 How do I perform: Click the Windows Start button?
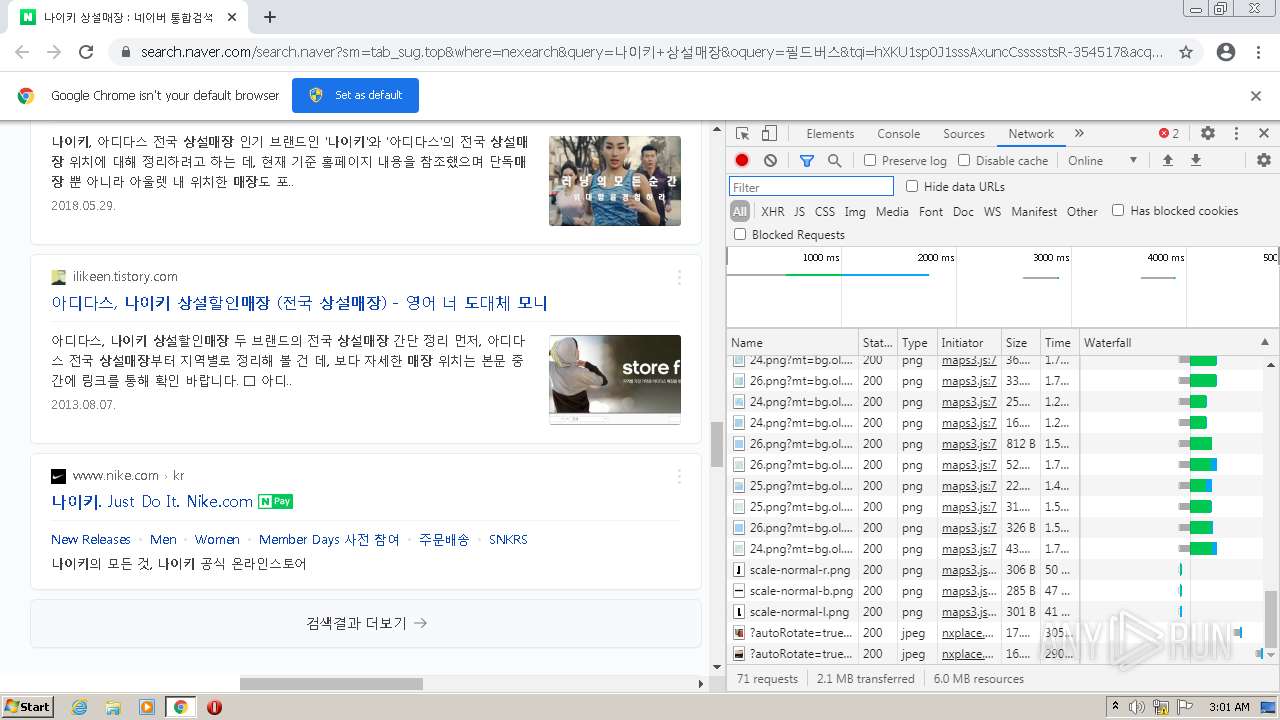(x=27, y=706)
